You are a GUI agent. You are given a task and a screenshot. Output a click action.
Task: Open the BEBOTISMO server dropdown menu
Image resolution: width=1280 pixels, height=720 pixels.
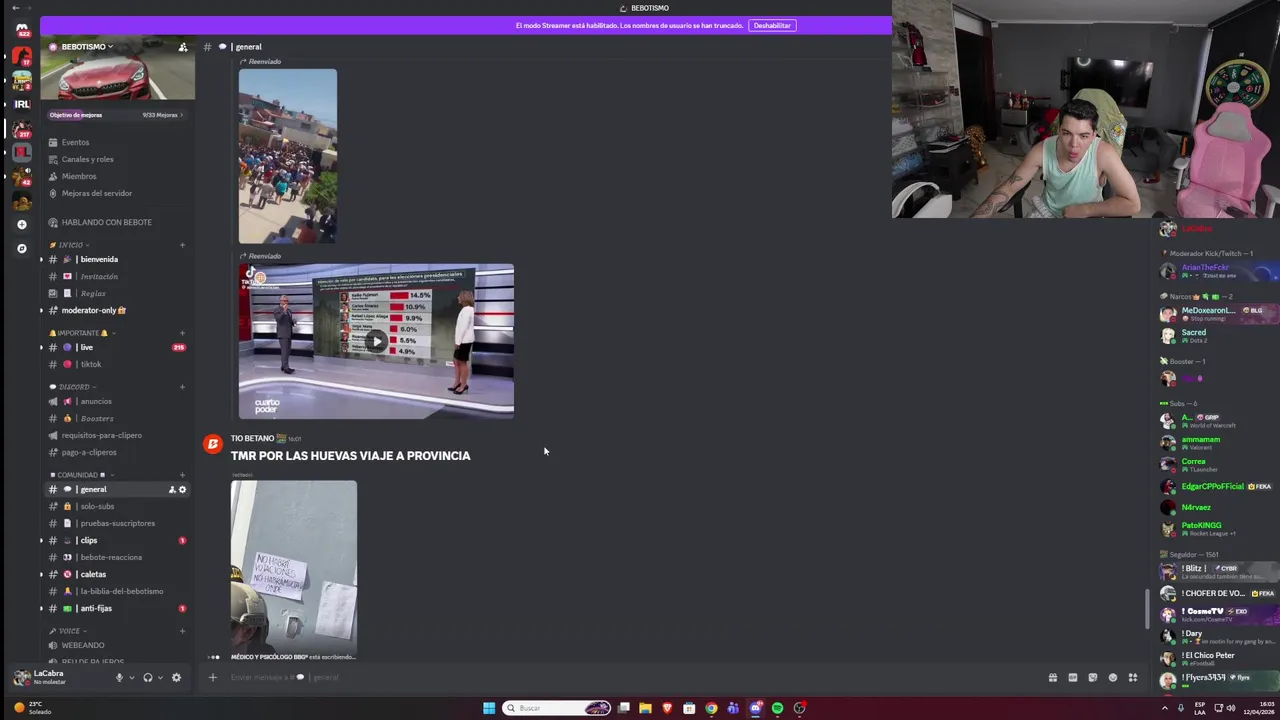(x=87, y=47)
